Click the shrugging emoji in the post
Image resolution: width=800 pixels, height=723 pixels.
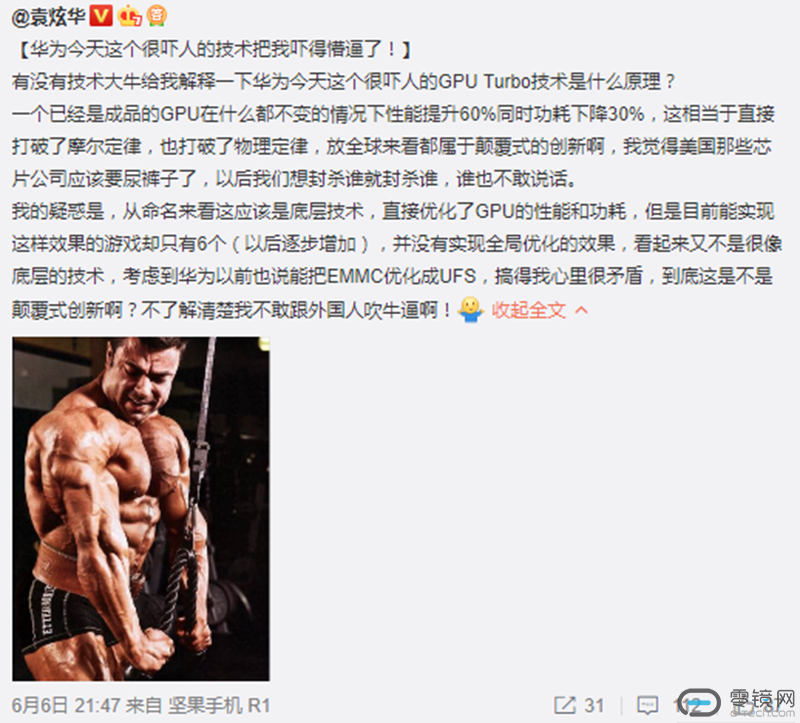pyautogui.click(x=470, y=310)
